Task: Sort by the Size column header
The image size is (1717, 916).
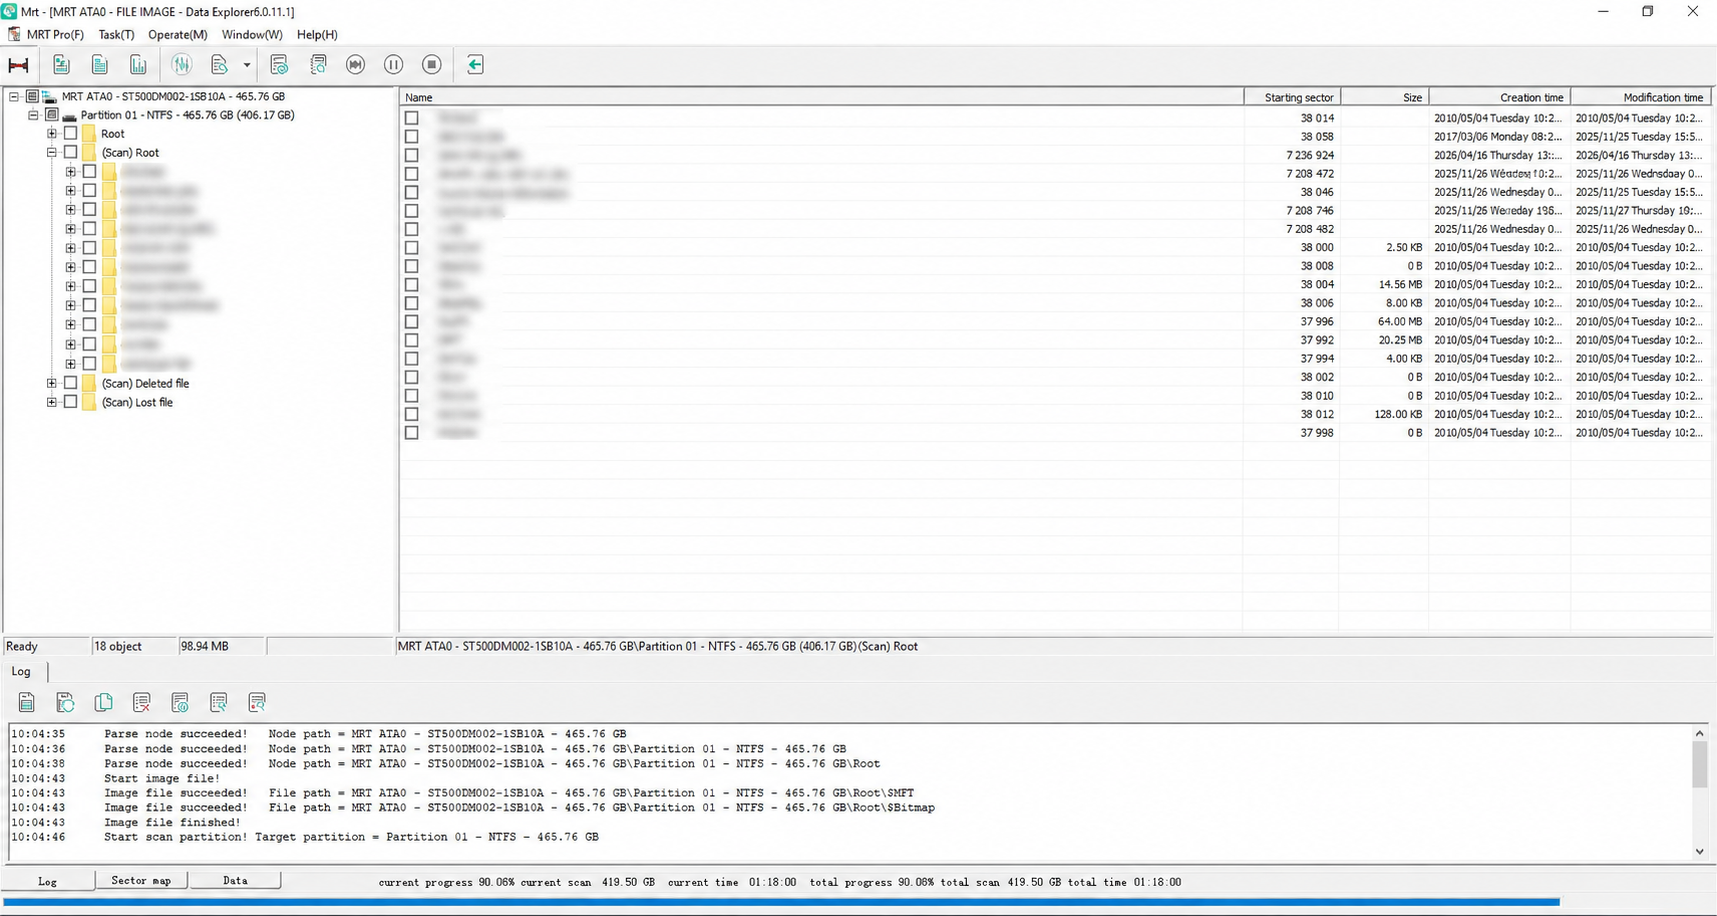Action: pyautogui.click(x=1384, y=97)
